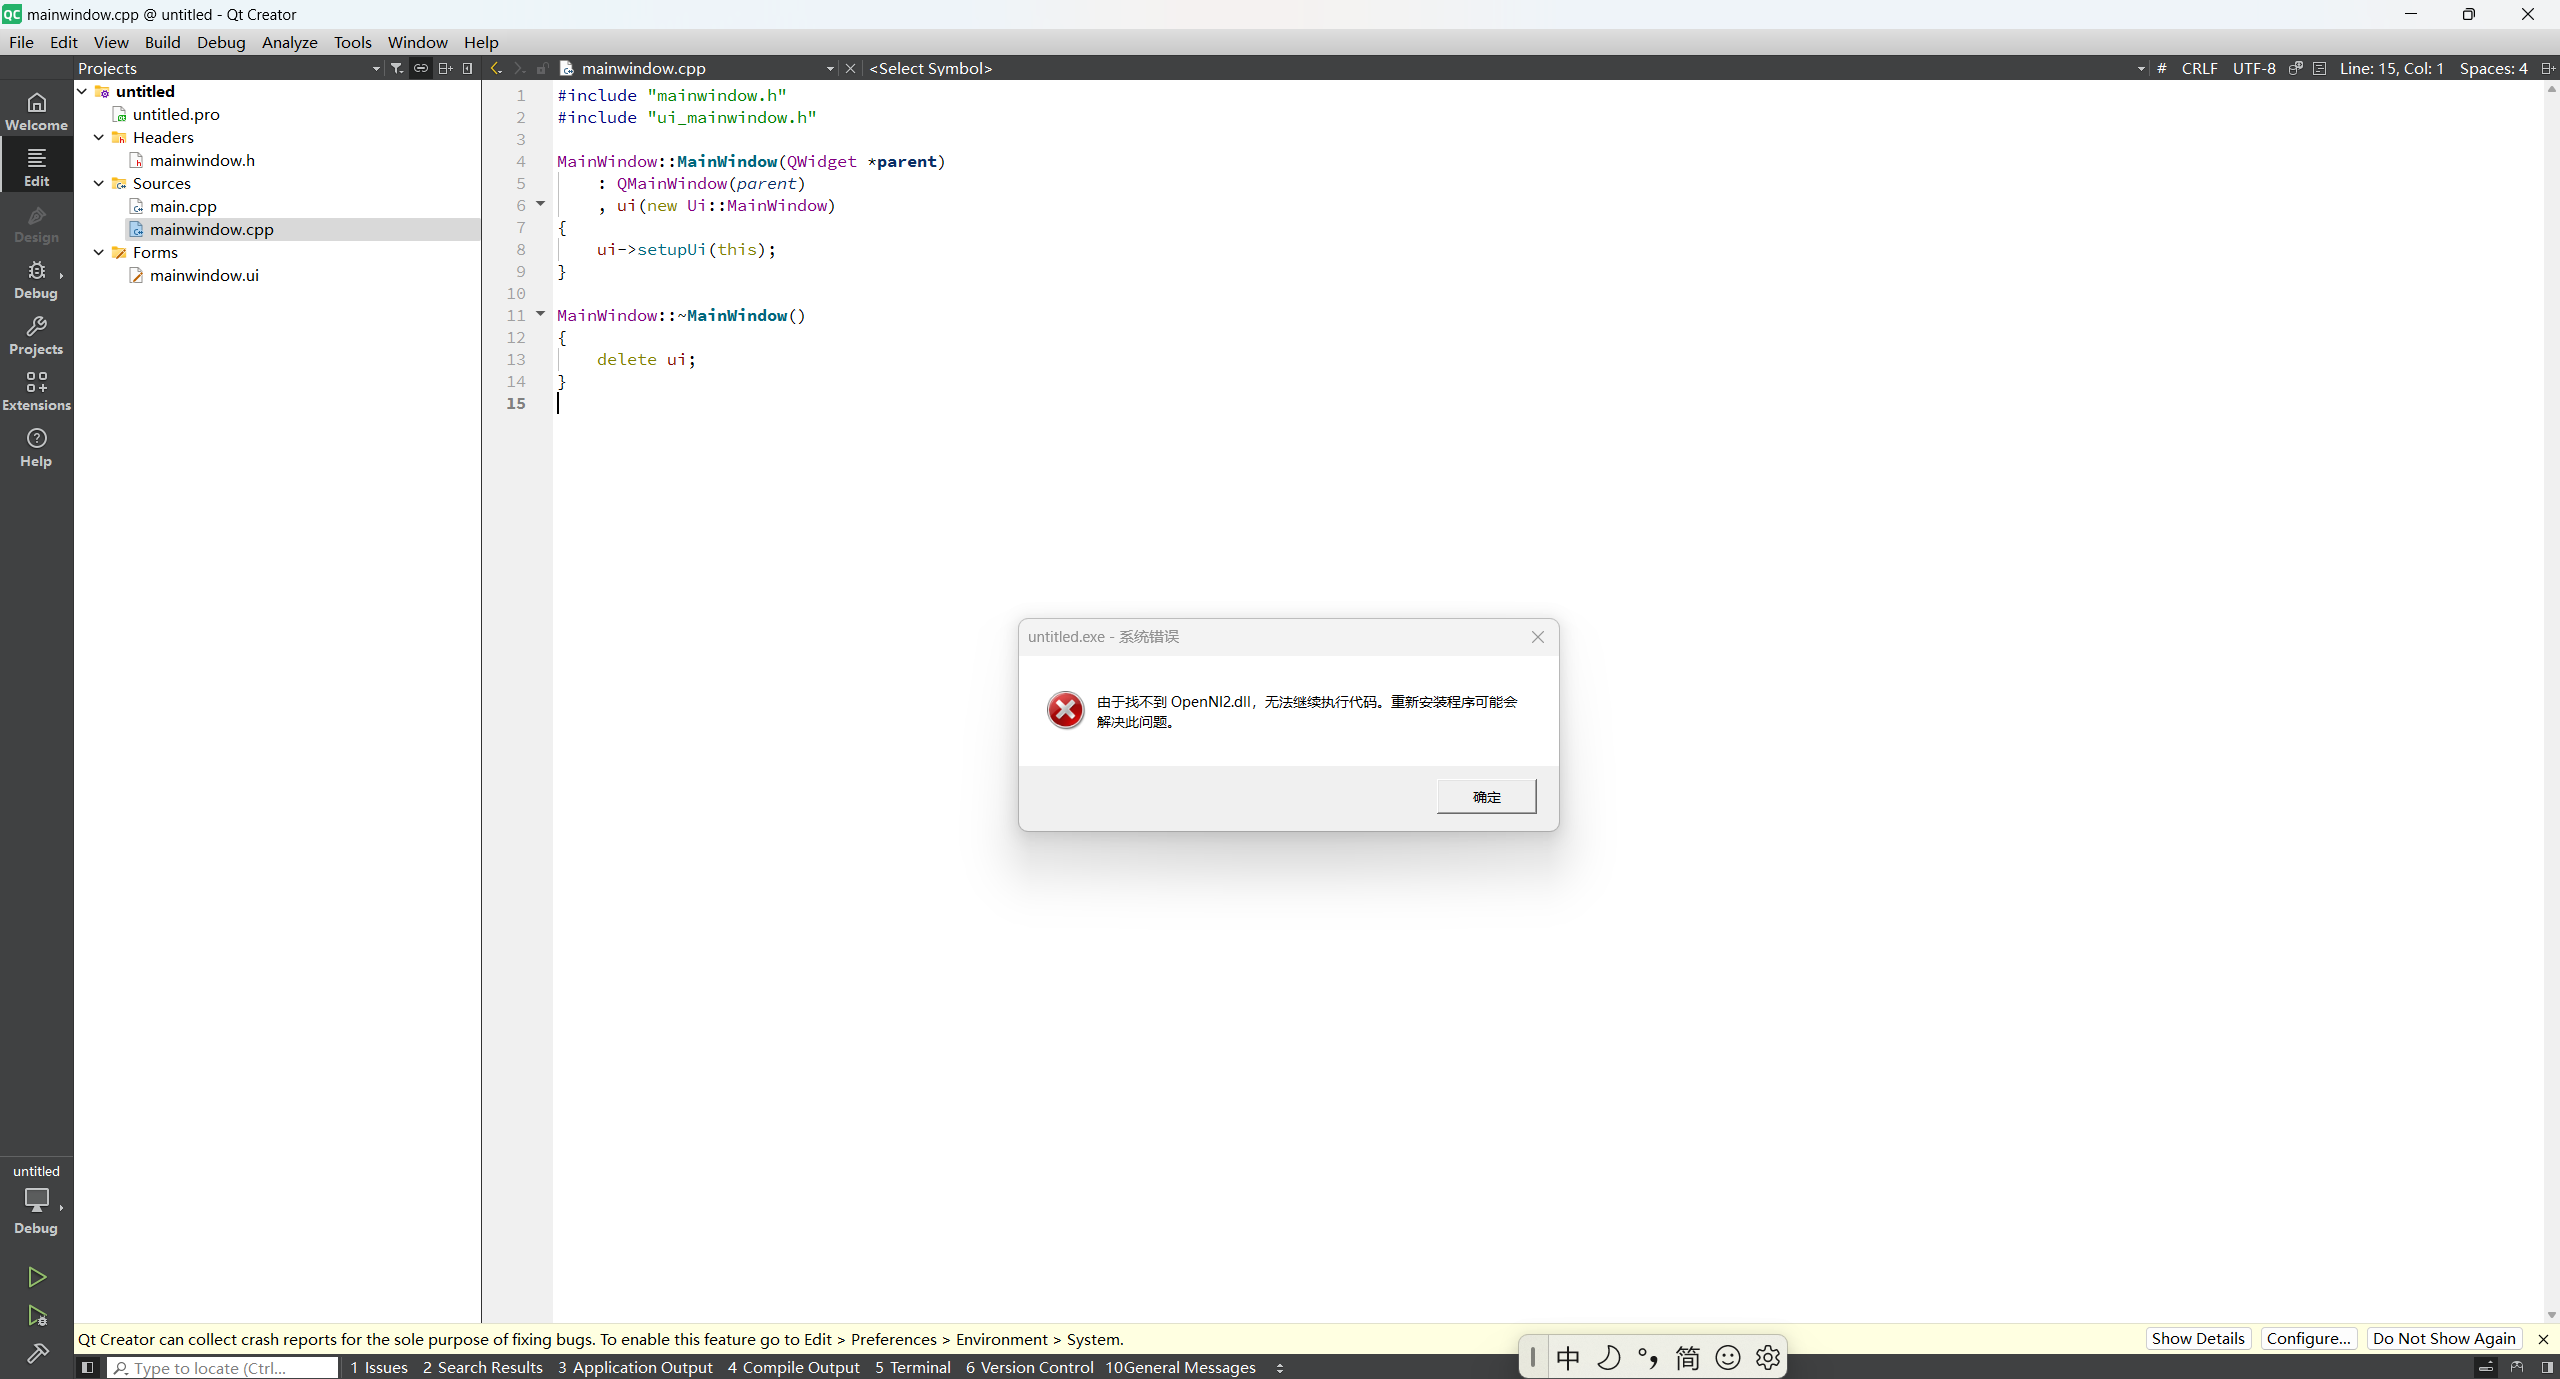2560x1379 pixels.
Task: Toggle the left output pane sidebar icon
Action: point(86,1367)
